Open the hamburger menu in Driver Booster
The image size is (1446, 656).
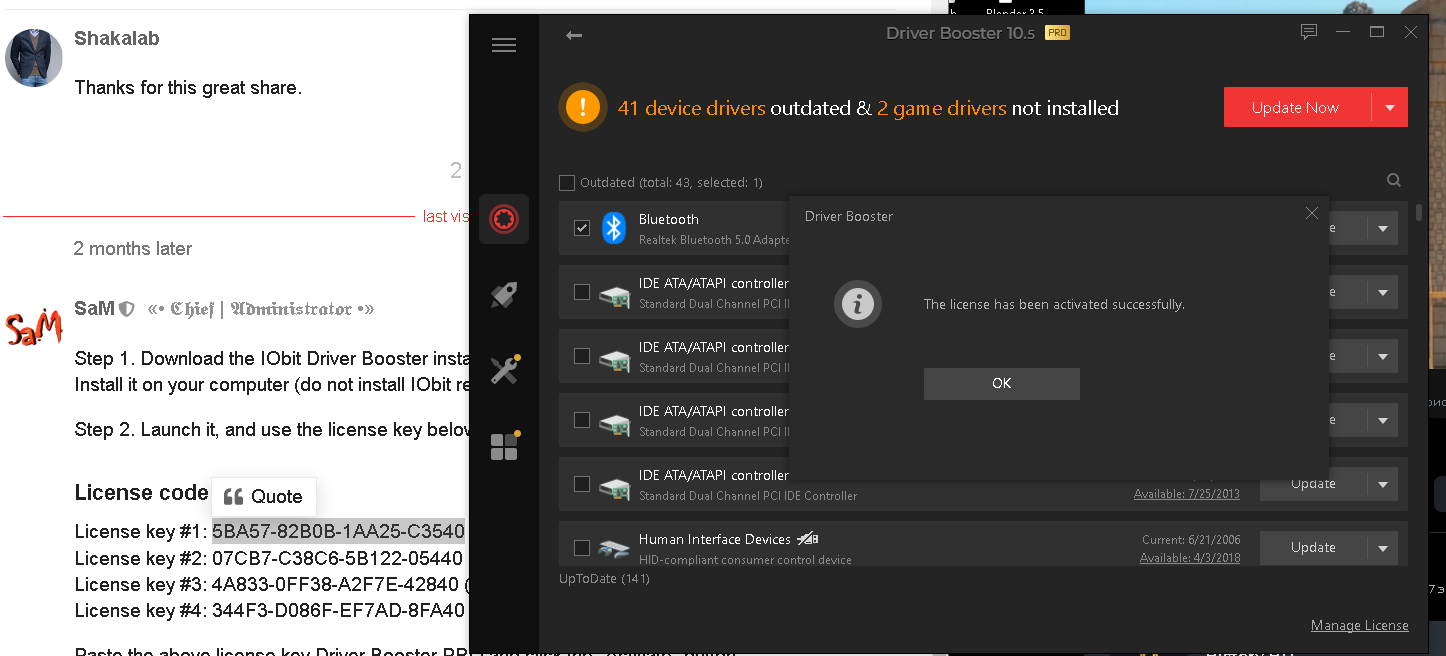tap(504, 45)
